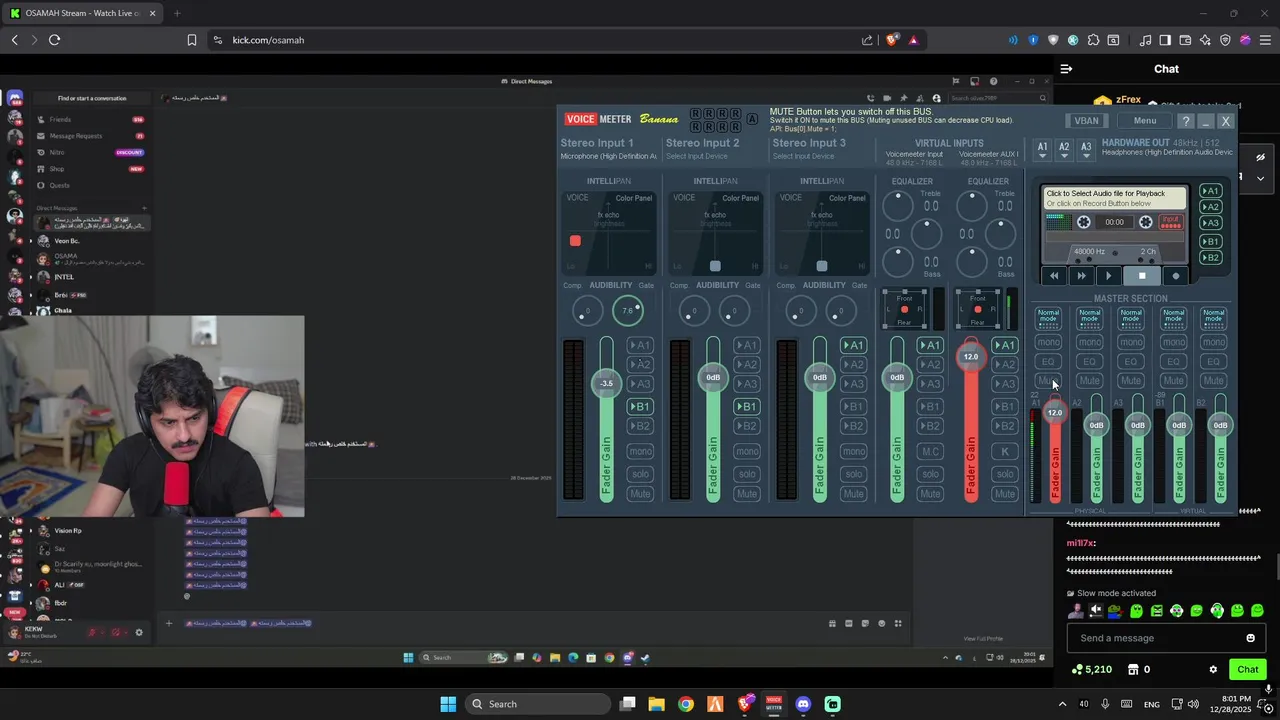
Task: Toggle K karaoke button on Voicemeeter AUX
Action: (1005, 451)
